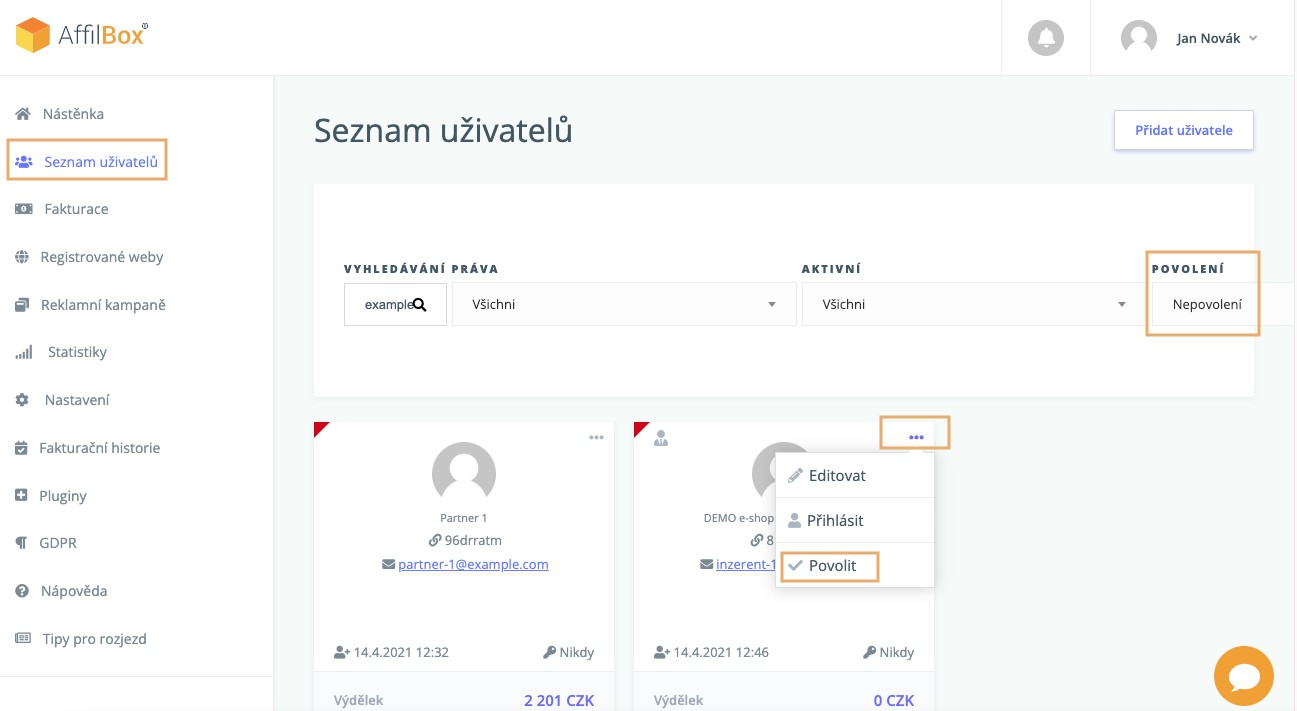This screenshot has width=1297, height=711.
Task: Click the three-dots icon on DEMO e-shop card
Action: click(x=916, y=437)
